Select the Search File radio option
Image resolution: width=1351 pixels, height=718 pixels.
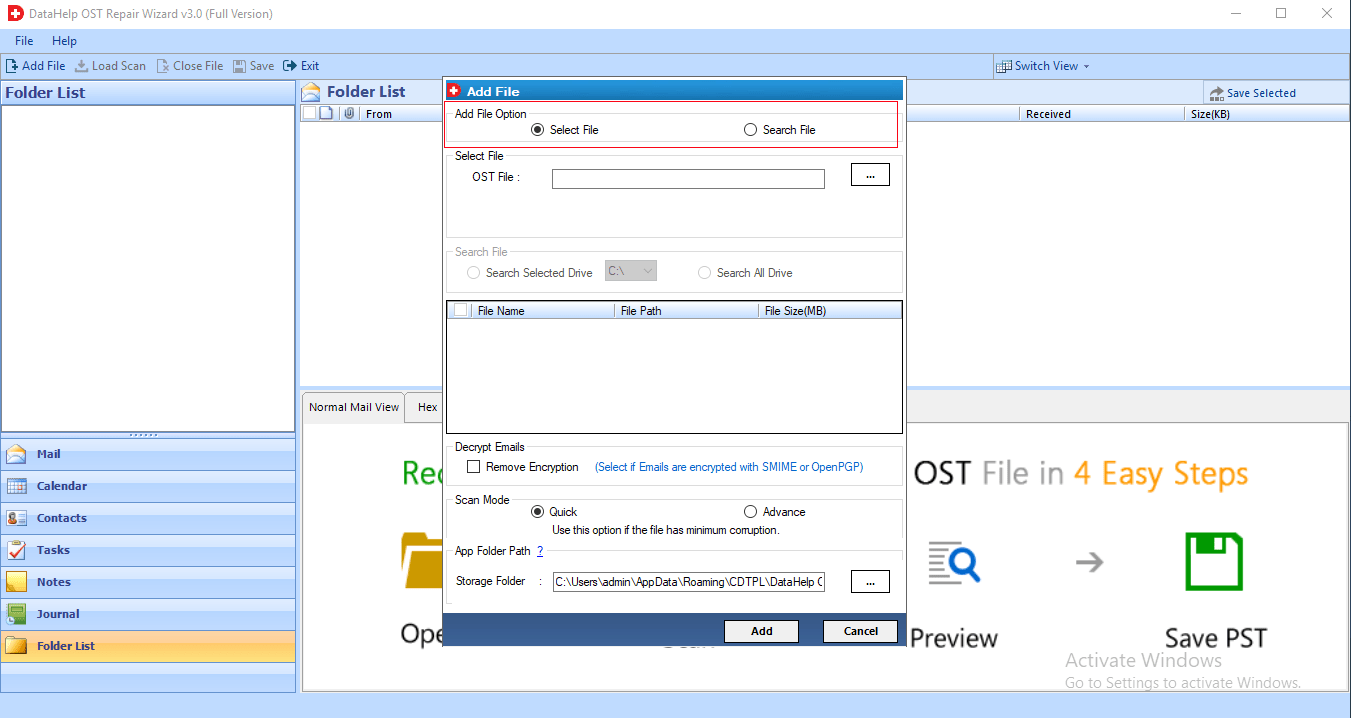click(750, 129)
